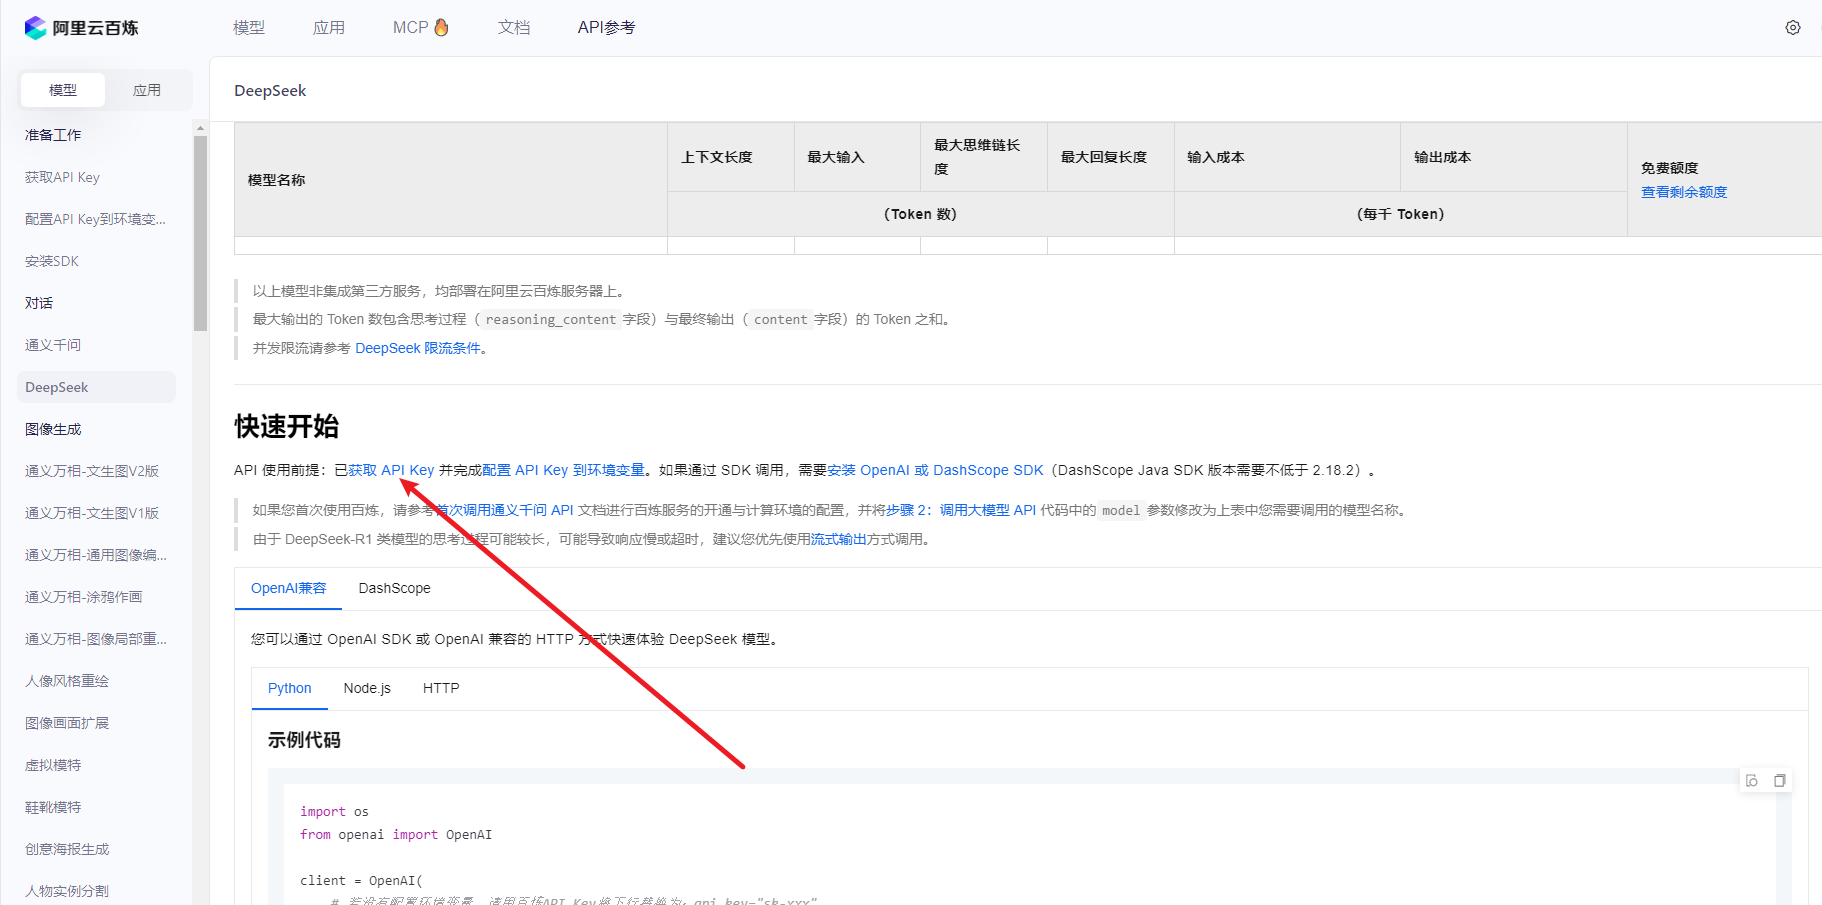Click the 步骤 2：调用大模型 API link
1822x905 pixels.
[x=961, y=510]
